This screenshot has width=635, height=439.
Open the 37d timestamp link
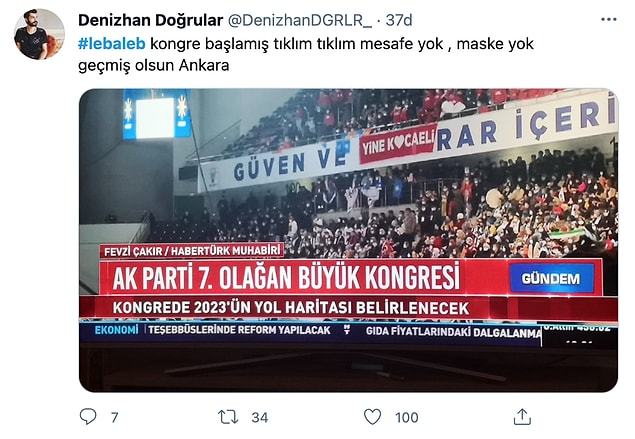(398, 20)
